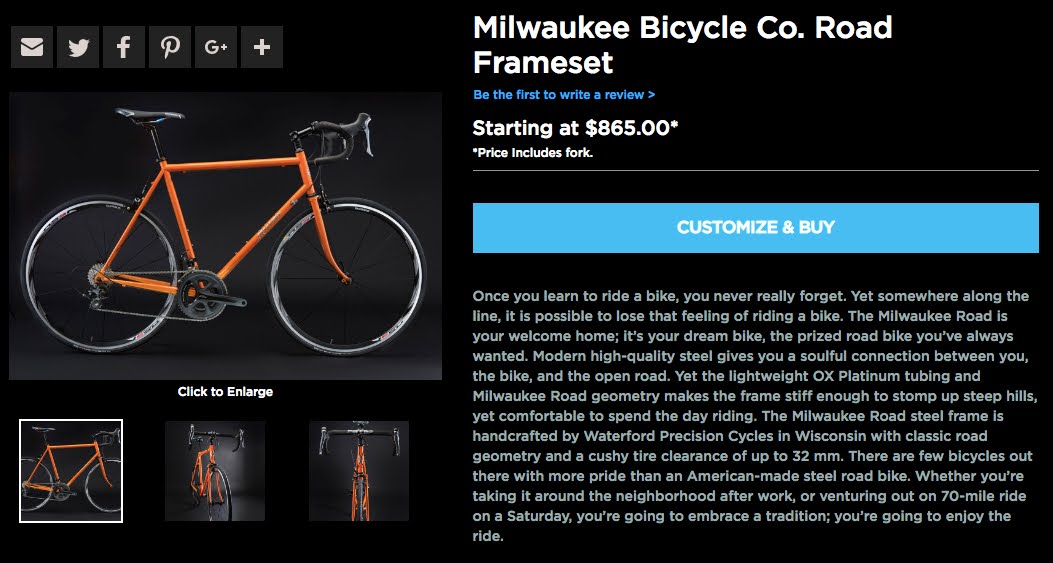This screenshot has width=1053, height=563.
Task: Share the product on Twitter
Action: click(x=78, y=47)
